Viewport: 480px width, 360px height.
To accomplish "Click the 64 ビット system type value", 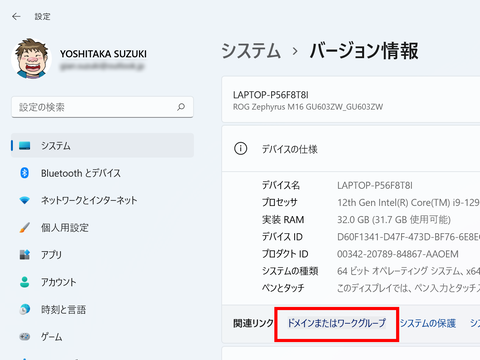I will 408,271.
